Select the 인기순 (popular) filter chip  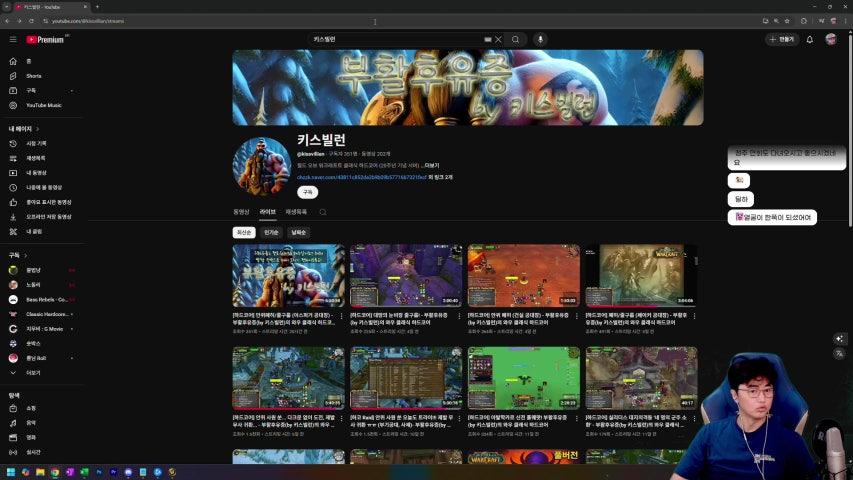(271, 232)
